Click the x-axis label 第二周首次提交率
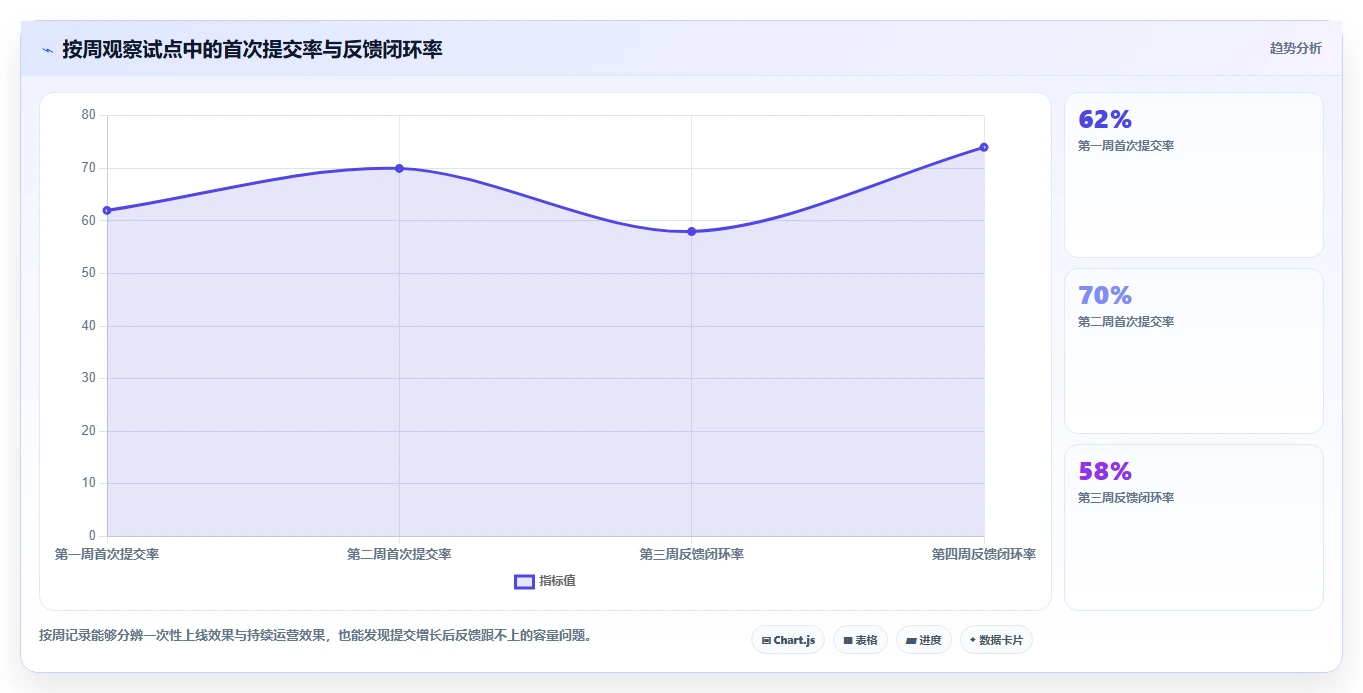 pyautogui.click(x=399, y=554)
